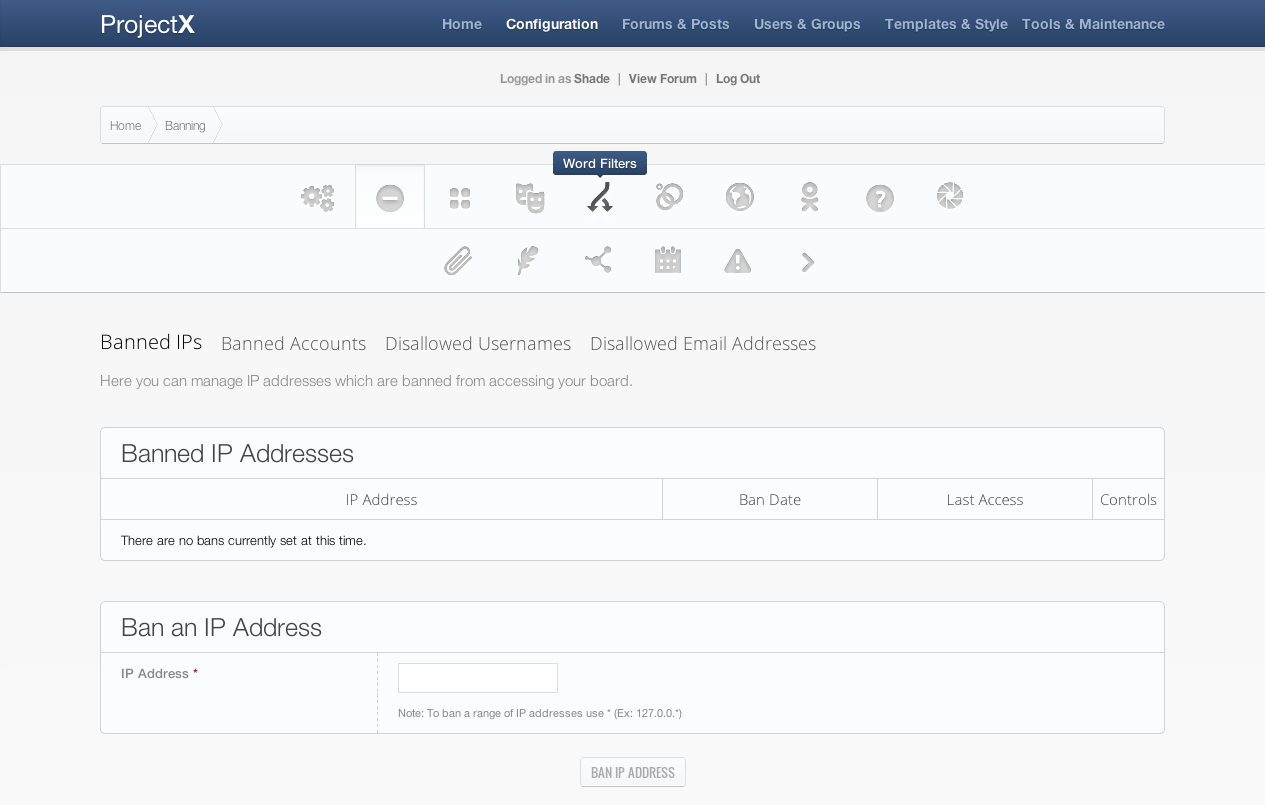Viewport: 1265px width, 805px height.
Task: Switch to Banned Accounts tab
Action: pos(293,344)
